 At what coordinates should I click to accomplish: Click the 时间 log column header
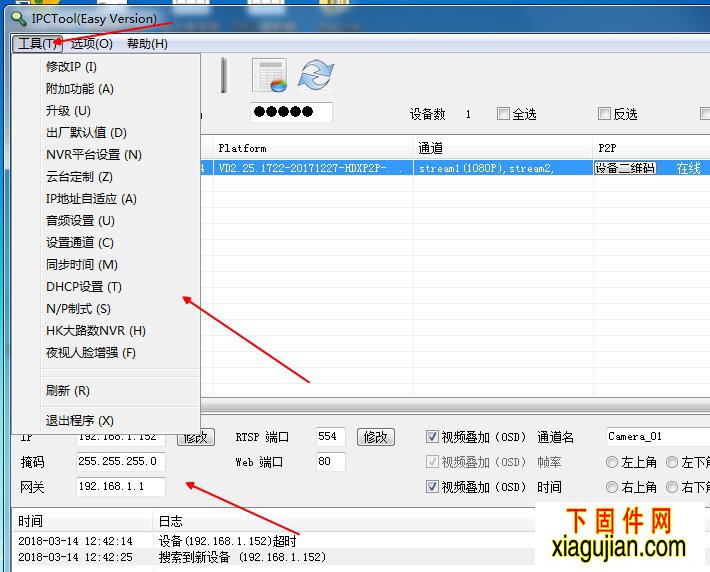82,521
